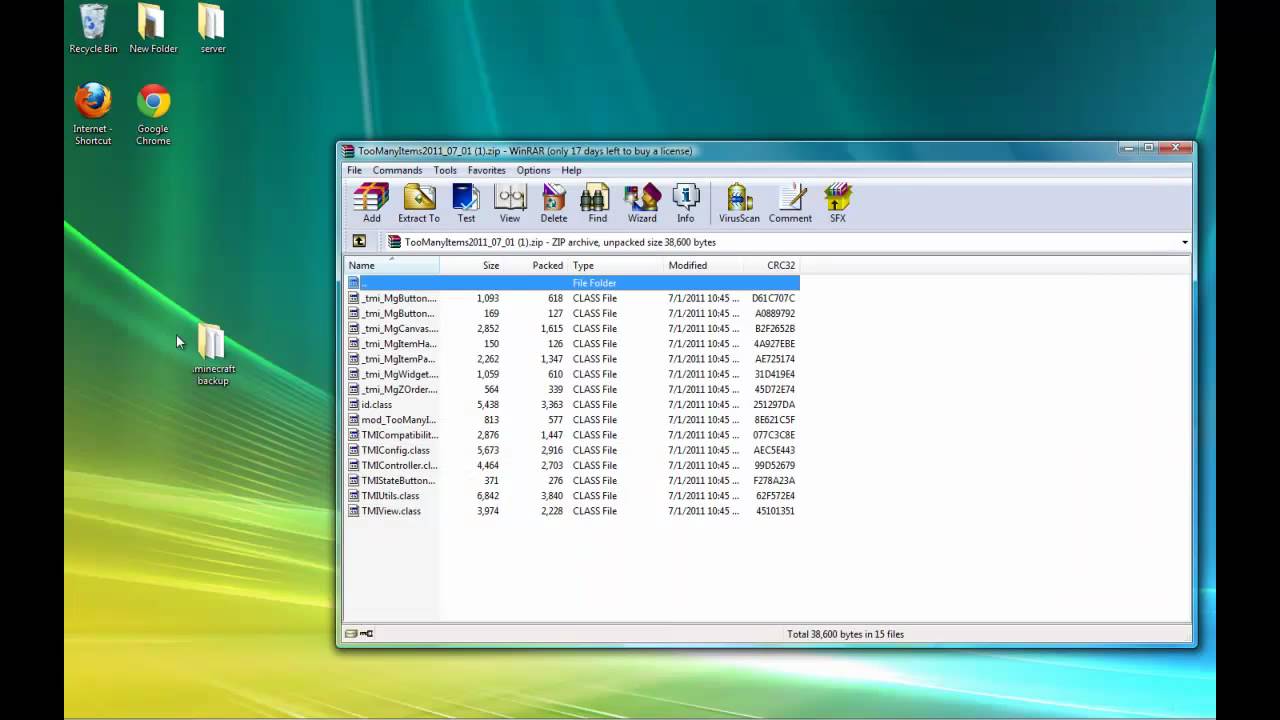Open the File menu
The height and width of the screenshot is (720, 1280).
pos(354,170)
